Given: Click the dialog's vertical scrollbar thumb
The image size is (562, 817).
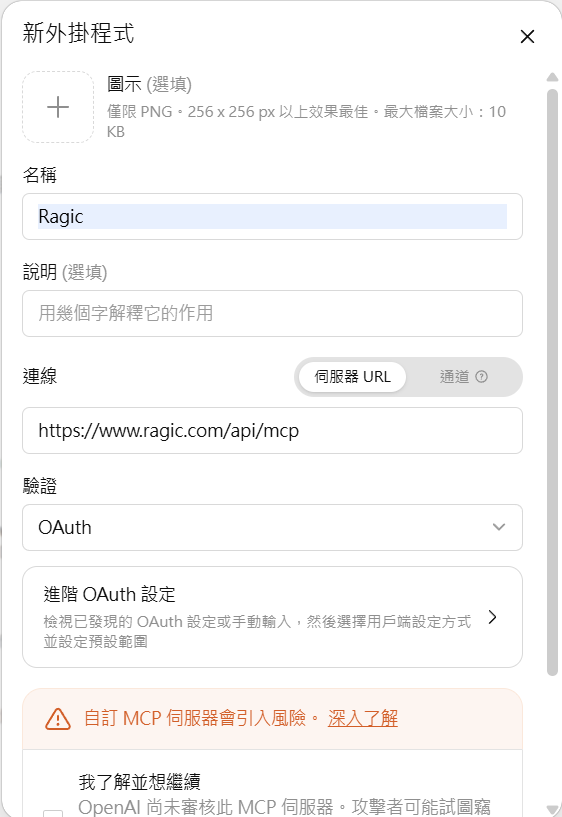Looking at the screenshot, I should (552, 383).
